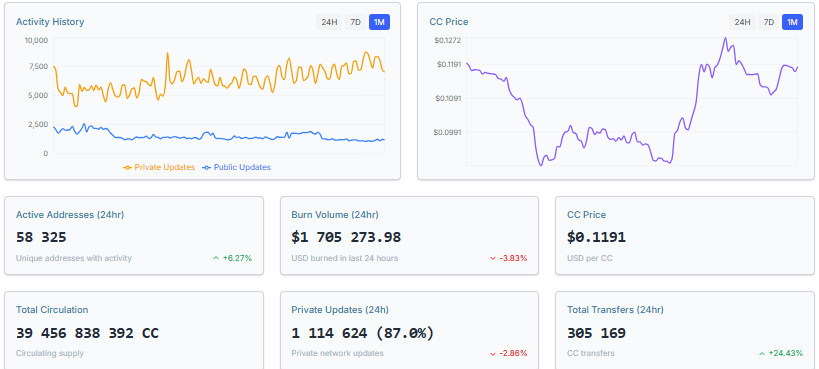This screenshot has width=819, height=369.
Task: Click the 'Circulating supply' caption
Action: (x=50, y=354)
